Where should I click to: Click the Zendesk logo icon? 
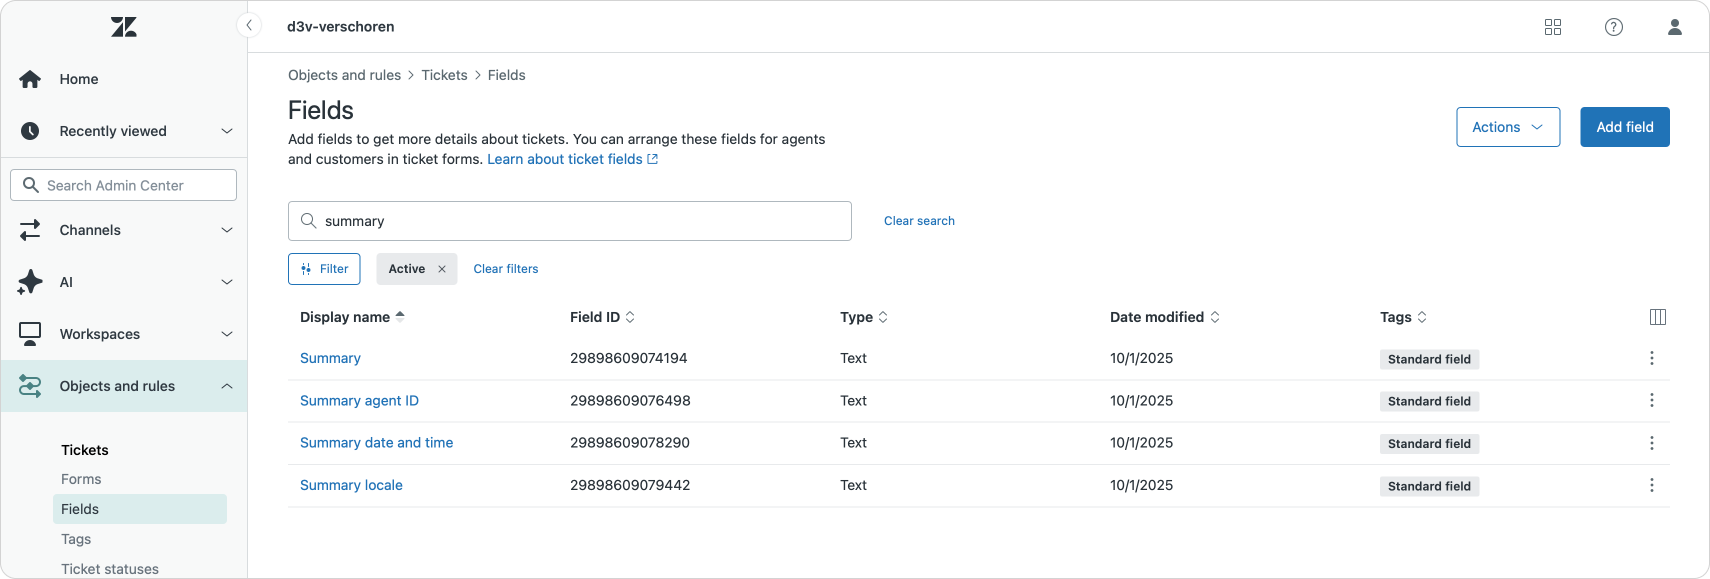[x=124, y=27]
